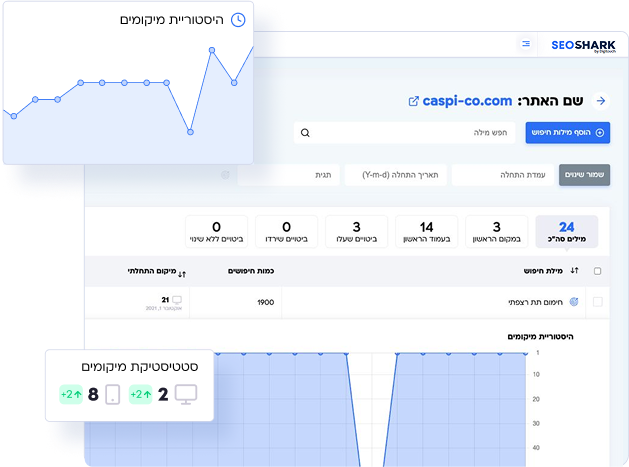Click the highest point on the history line chart
The width and height of the screenshot is (629, 467).
pyautogui.click(x=212, y=50)
